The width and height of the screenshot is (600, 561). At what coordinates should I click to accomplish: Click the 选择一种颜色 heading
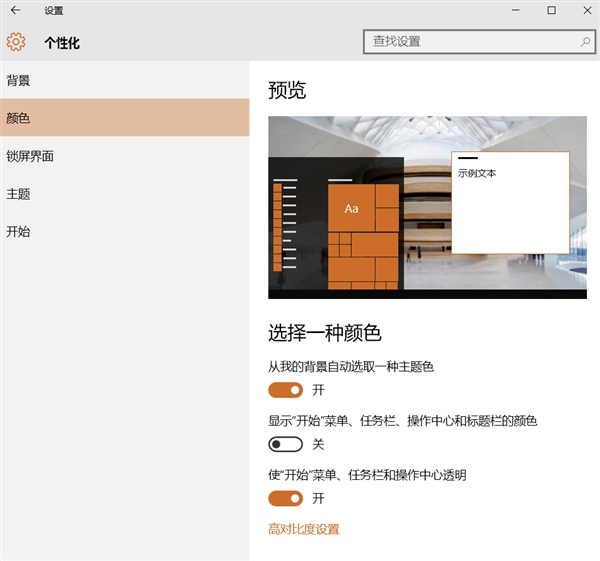click(x=324, y=333)
